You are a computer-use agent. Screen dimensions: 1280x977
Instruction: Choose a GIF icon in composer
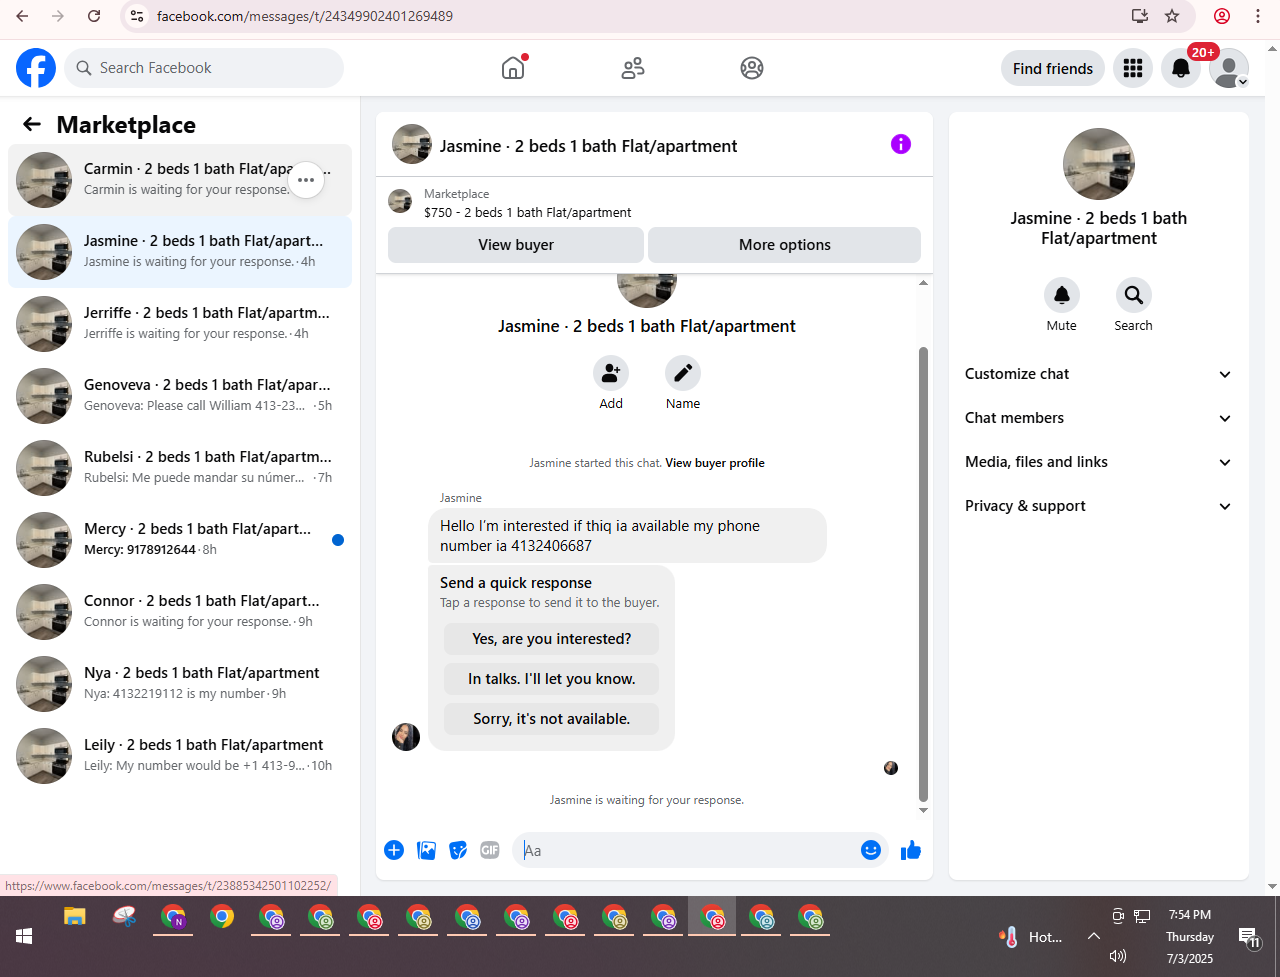490,850
